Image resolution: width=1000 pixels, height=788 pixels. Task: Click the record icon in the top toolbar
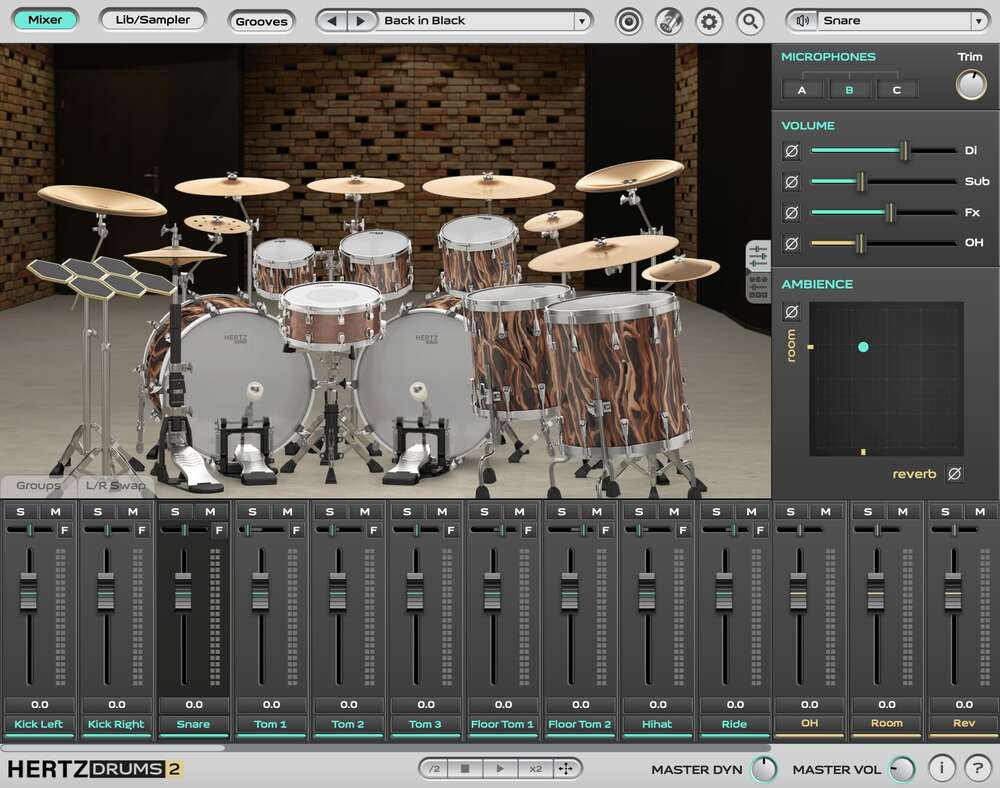tap(630, 20)
